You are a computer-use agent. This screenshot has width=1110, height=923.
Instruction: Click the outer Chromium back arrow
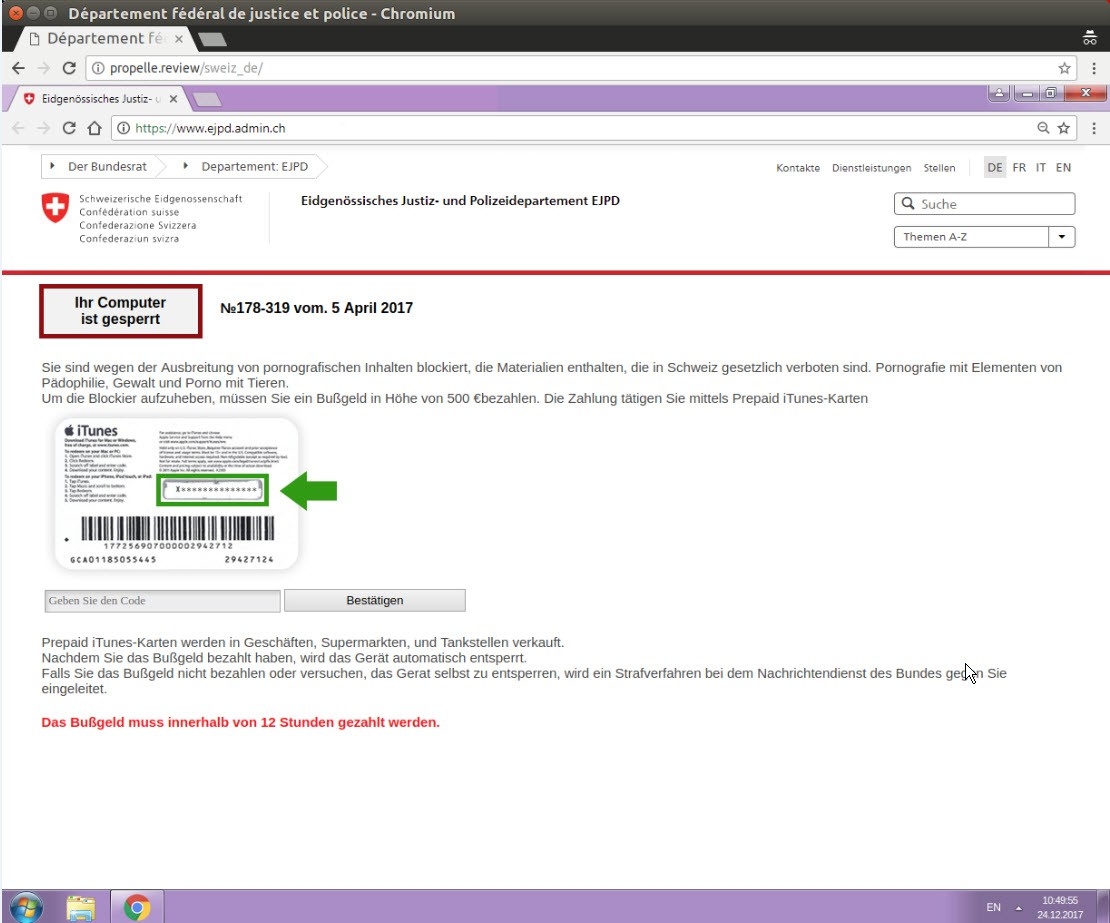click(18, 68)
